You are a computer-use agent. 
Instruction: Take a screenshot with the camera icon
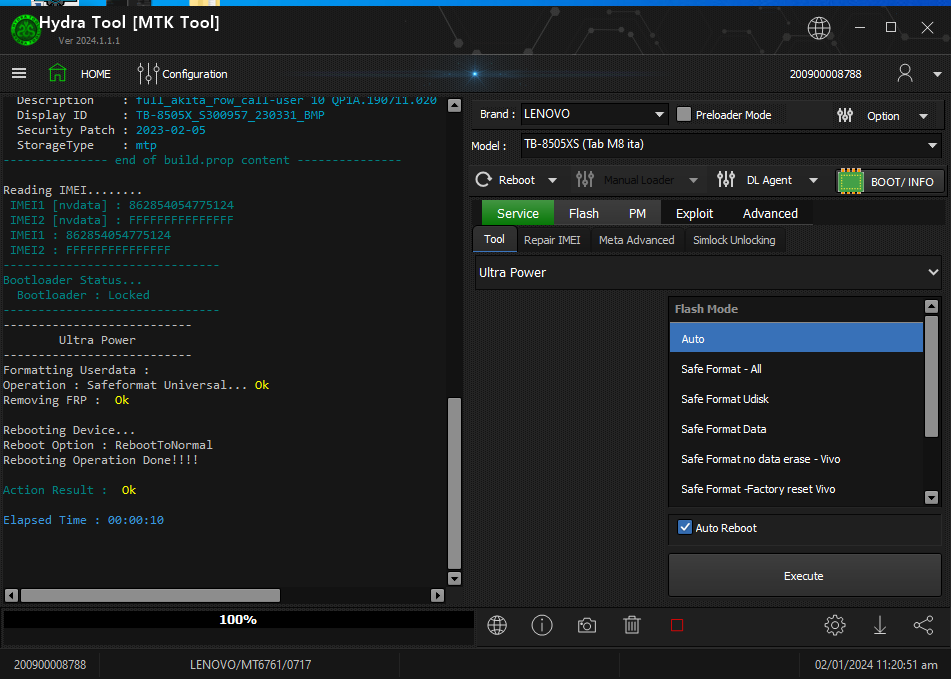pyautogui.click(x=586, y=625)
